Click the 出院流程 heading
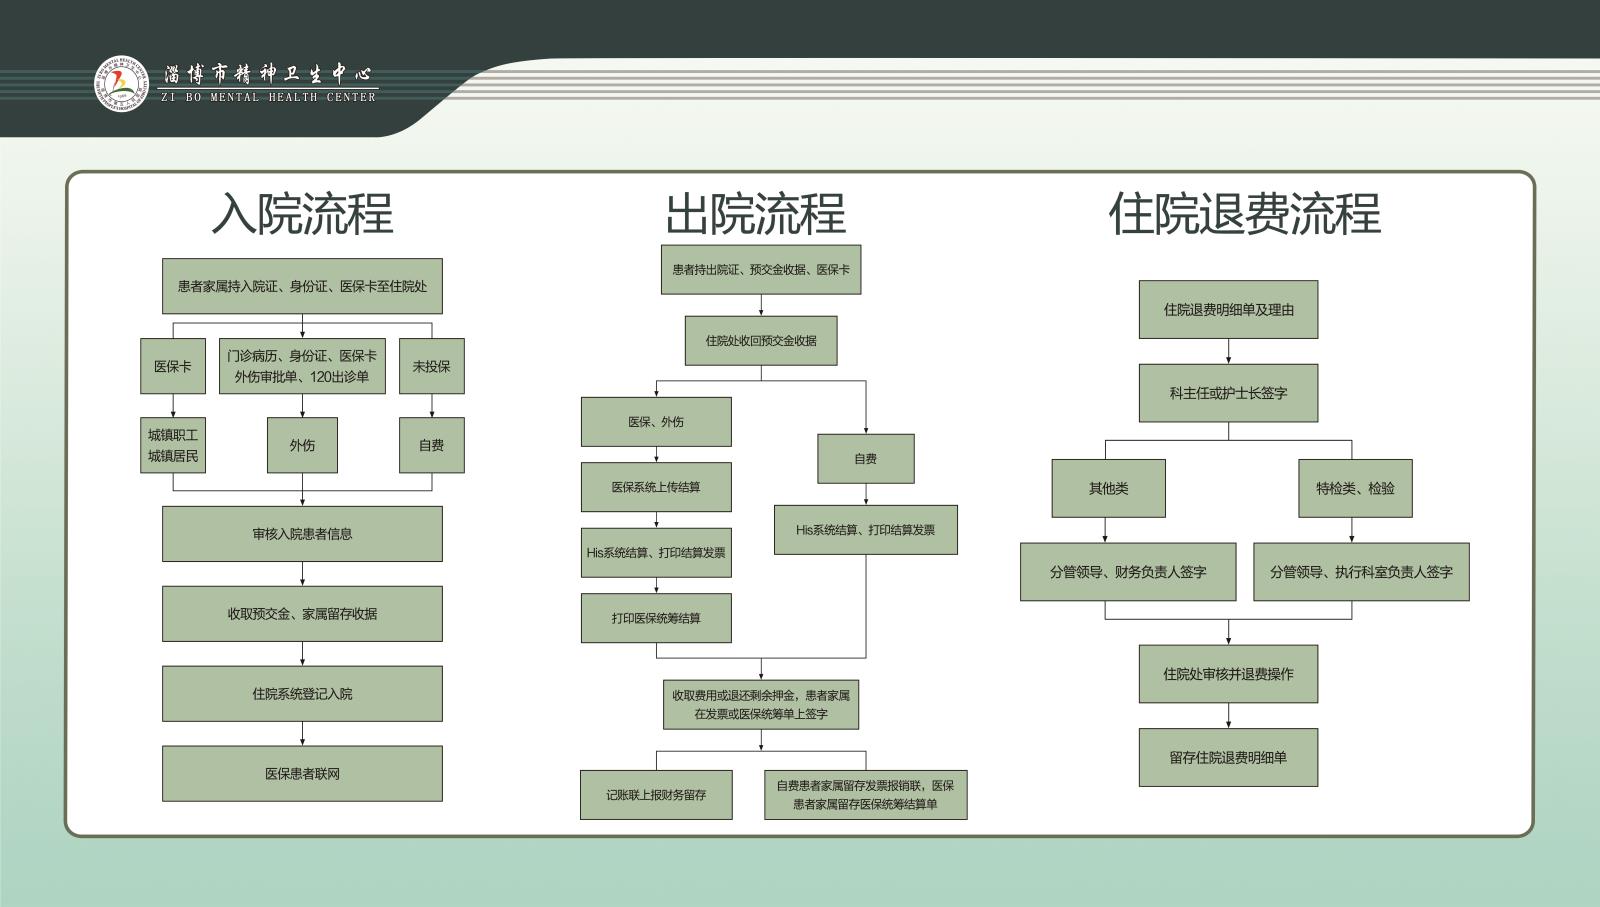 click(756, 214)
